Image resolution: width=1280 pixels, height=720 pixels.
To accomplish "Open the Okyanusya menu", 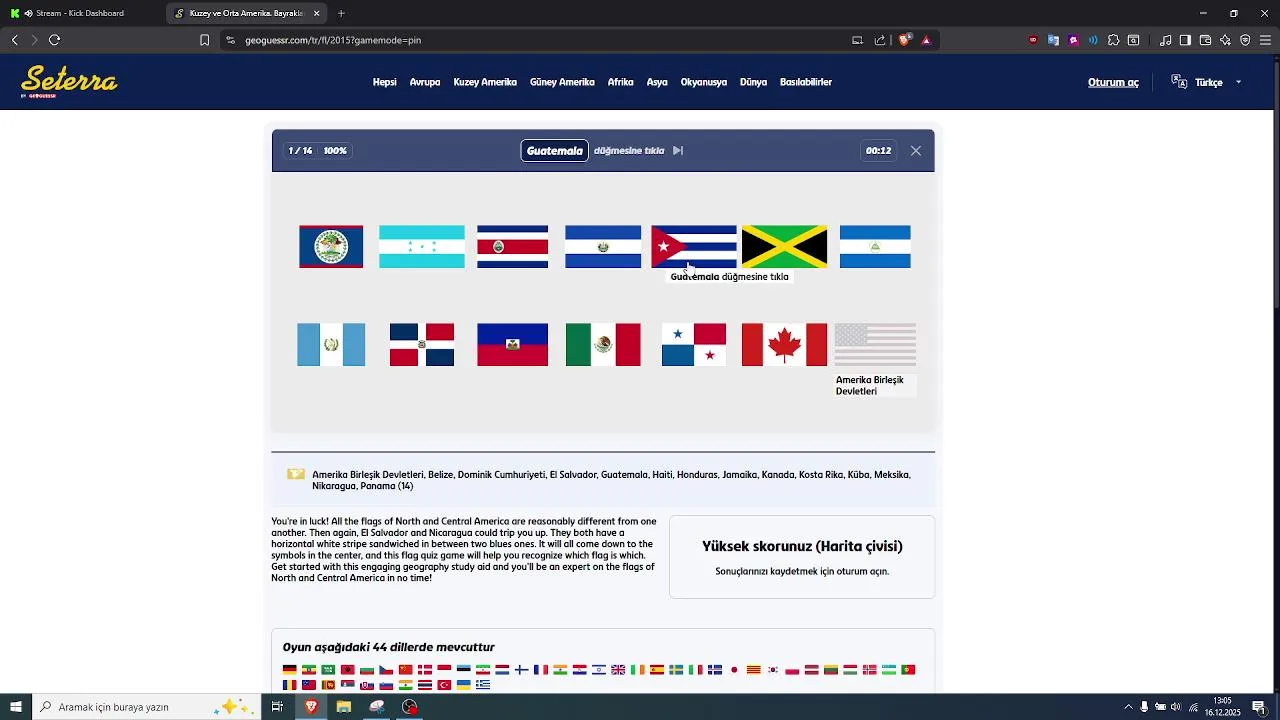I will tap(704, 82).
